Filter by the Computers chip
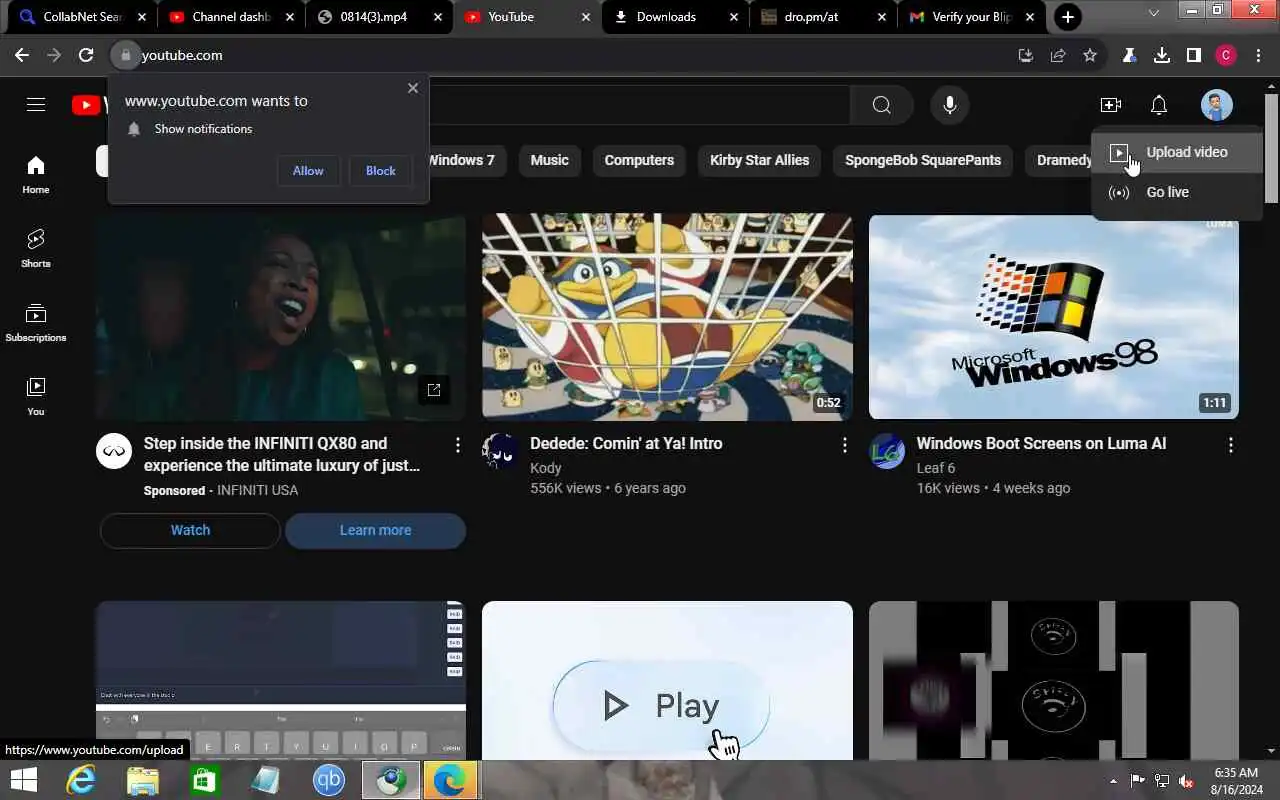Screen dimensions: 1280x800 coord(639,160)
